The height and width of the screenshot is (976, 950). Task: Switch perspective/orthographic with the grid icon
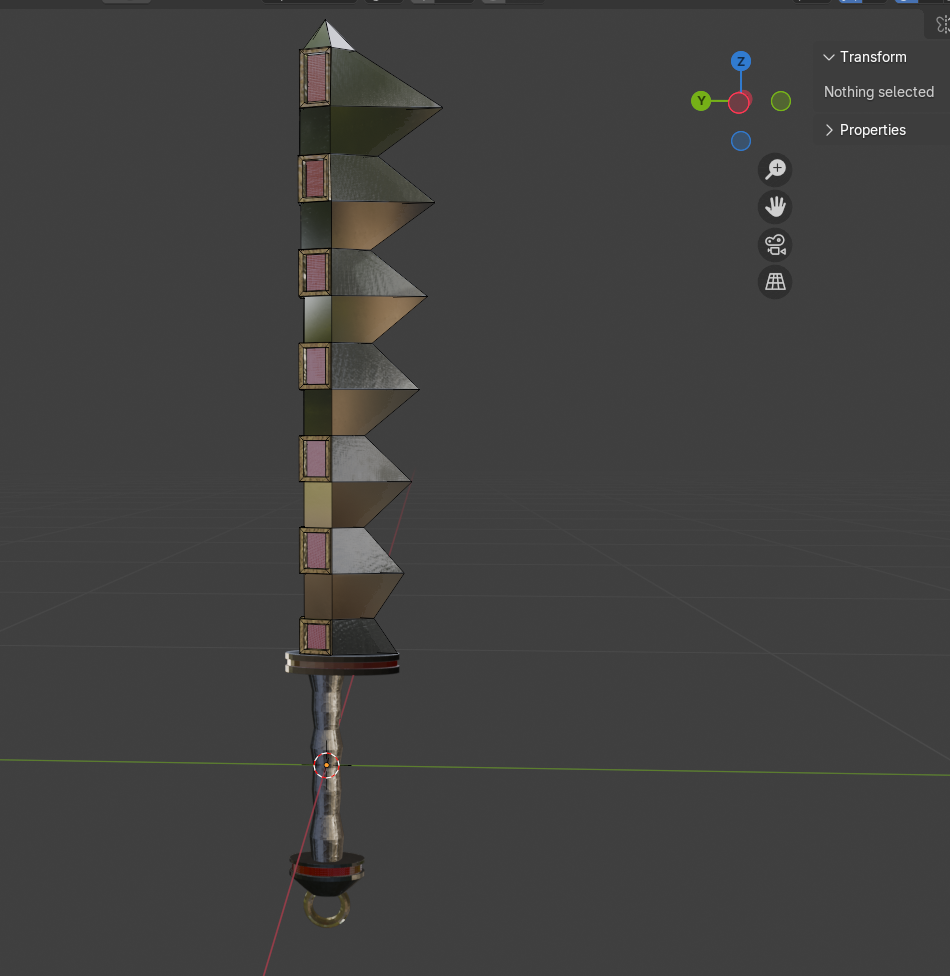click(775, 282)
